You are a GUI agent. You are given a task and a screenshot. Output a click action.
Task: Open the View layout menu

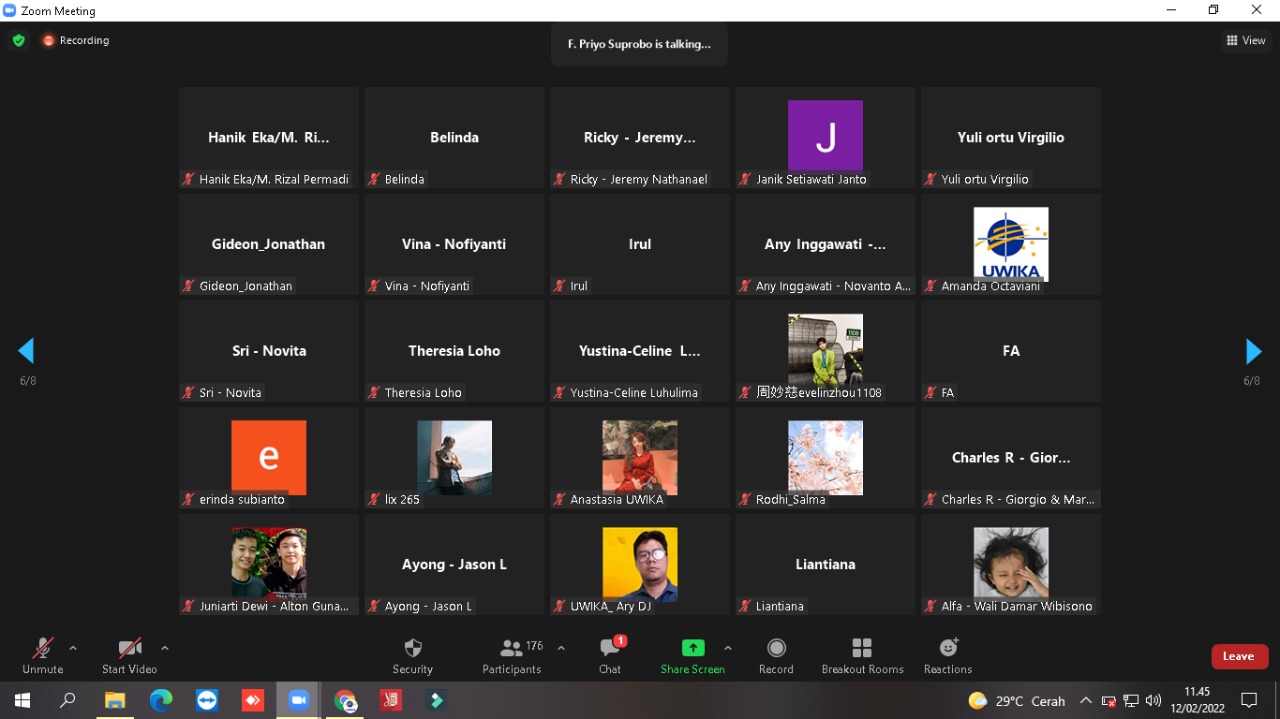[x=1246, y=41]
